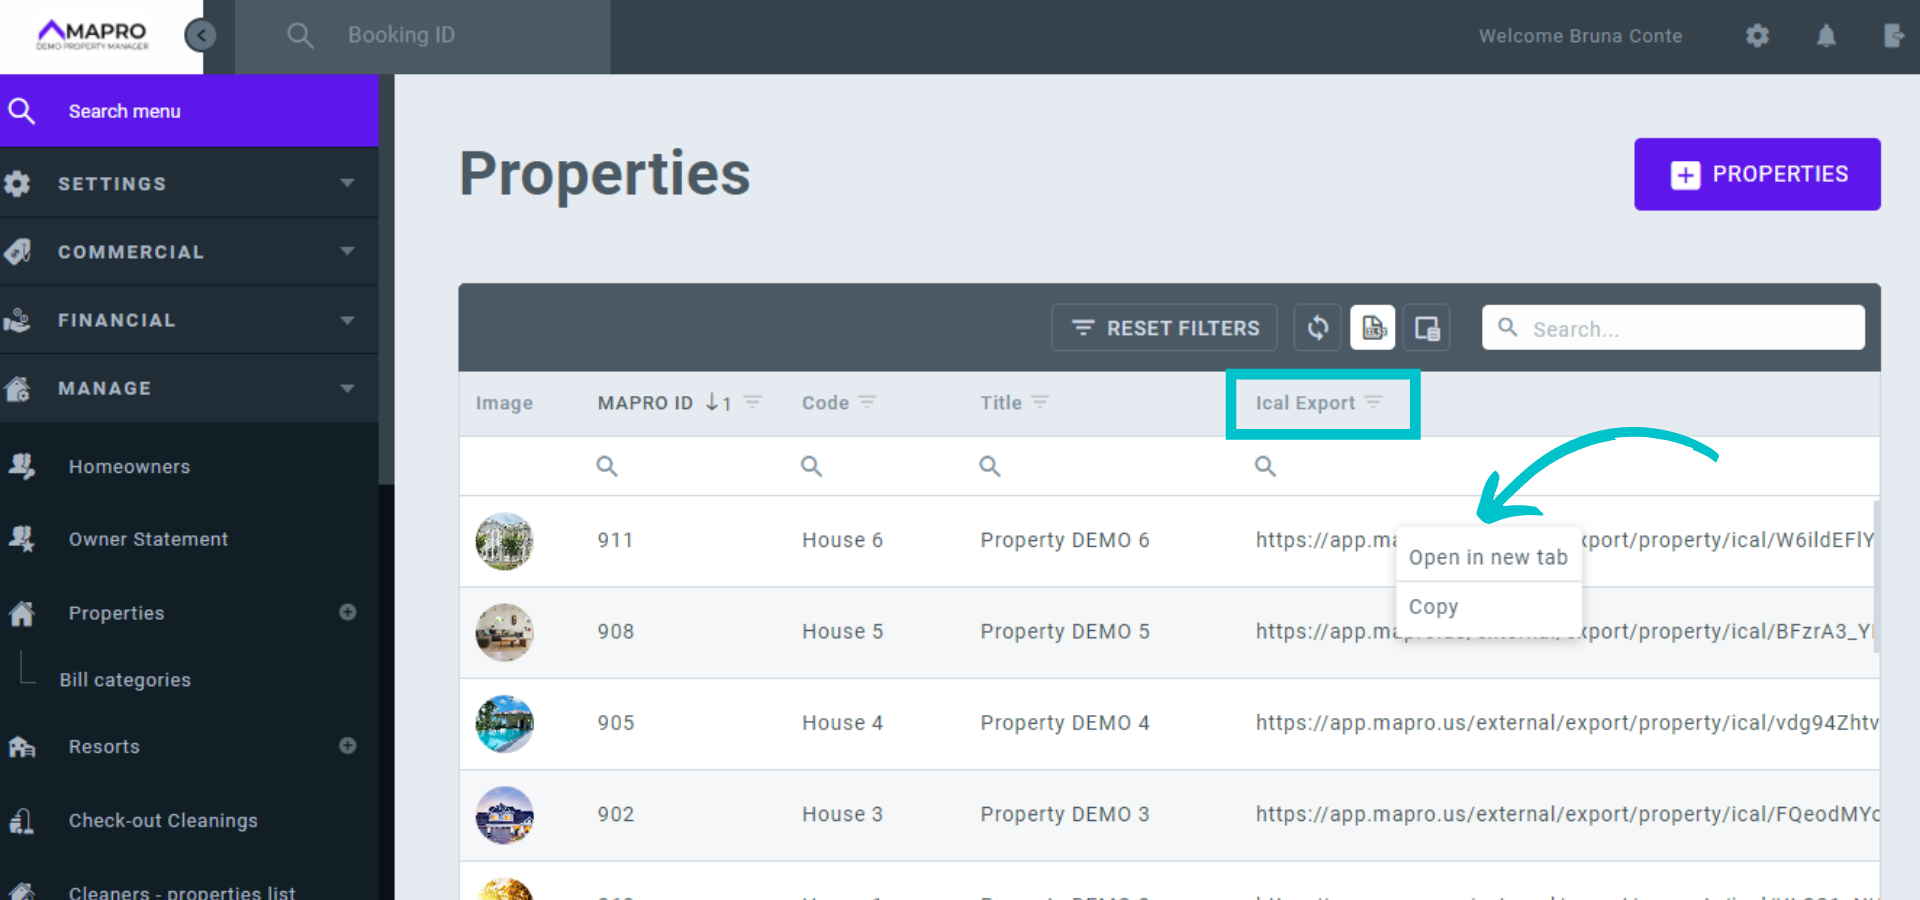Click the settings gear icon in top bar

[x=1757, y=36]
